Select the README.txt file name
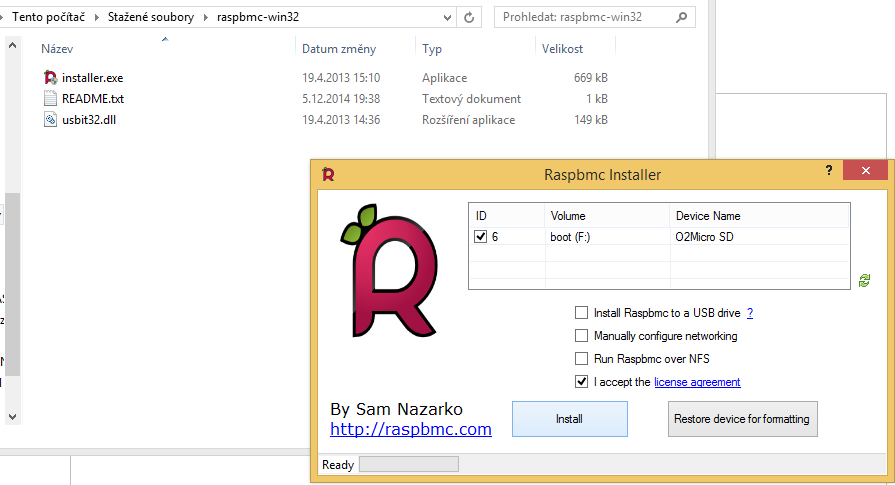Image resolution: width=895 pixels, height=485 pixels. [x=93, y=99]
